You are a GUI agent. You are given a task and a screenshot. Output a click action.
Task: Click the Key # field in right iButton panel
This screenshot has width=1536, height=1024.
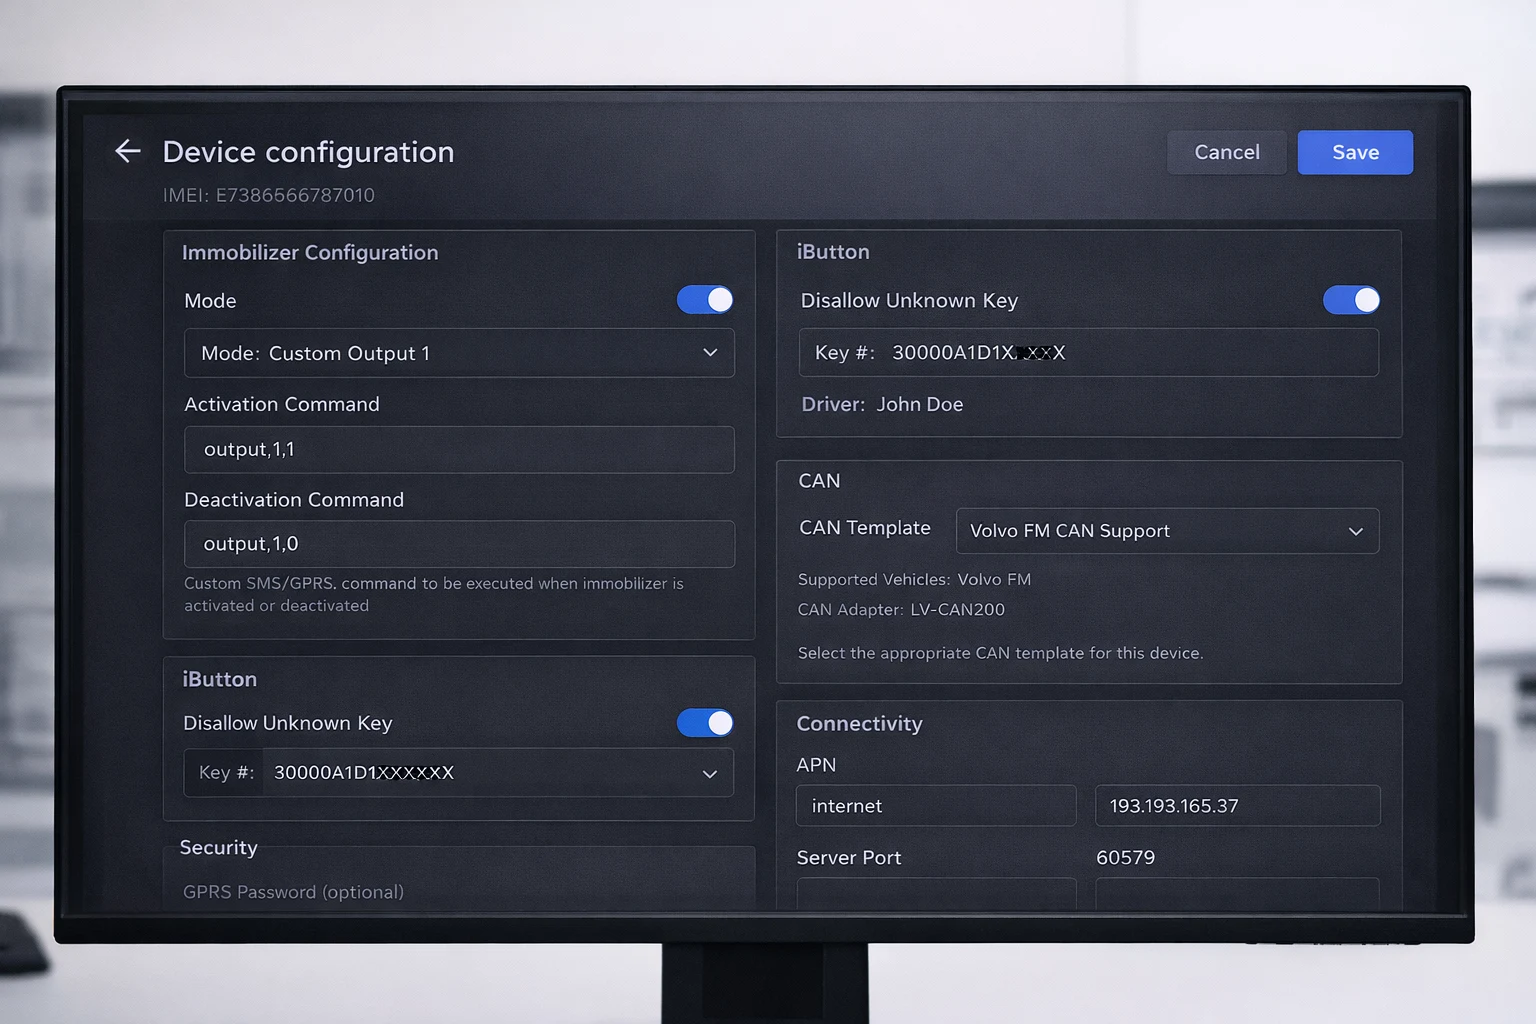[1088, 353]
